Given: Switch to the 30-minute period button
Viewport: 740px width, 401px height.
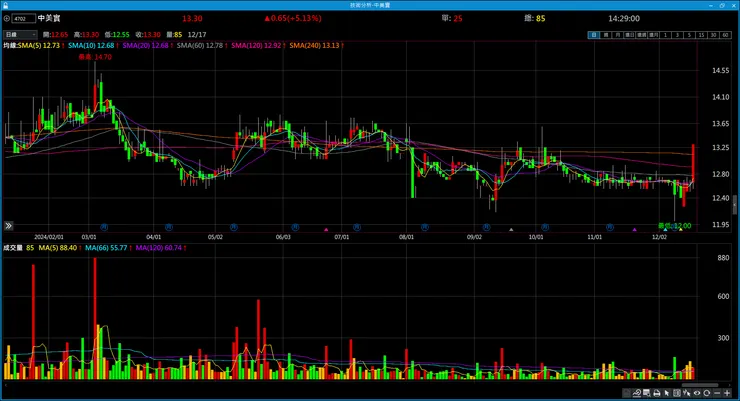Looking at the screenshot, I should 714,35.
